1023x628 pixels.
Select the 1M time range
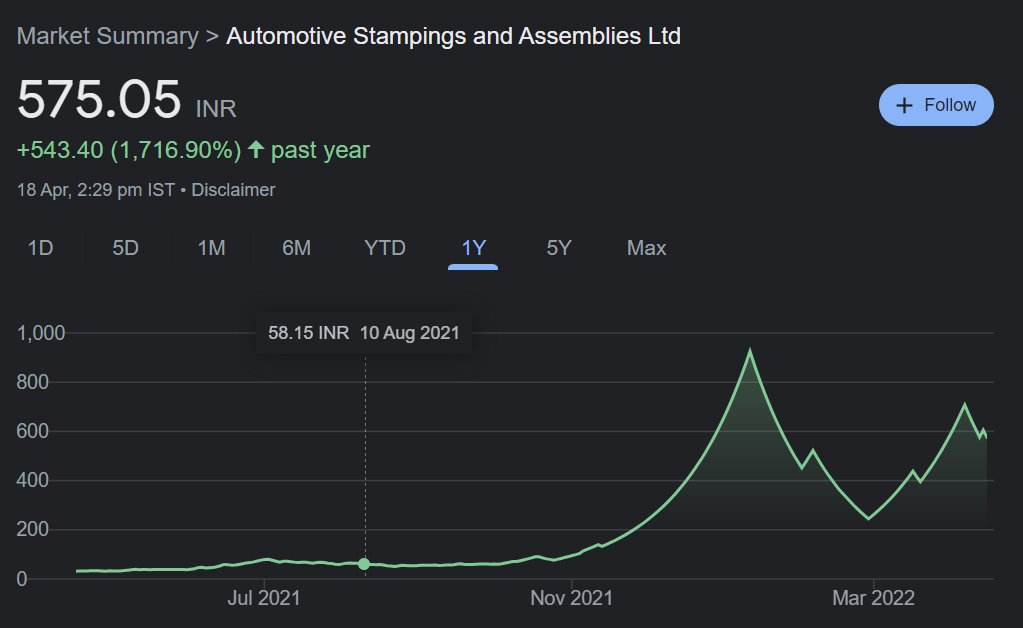pos(211,248)
